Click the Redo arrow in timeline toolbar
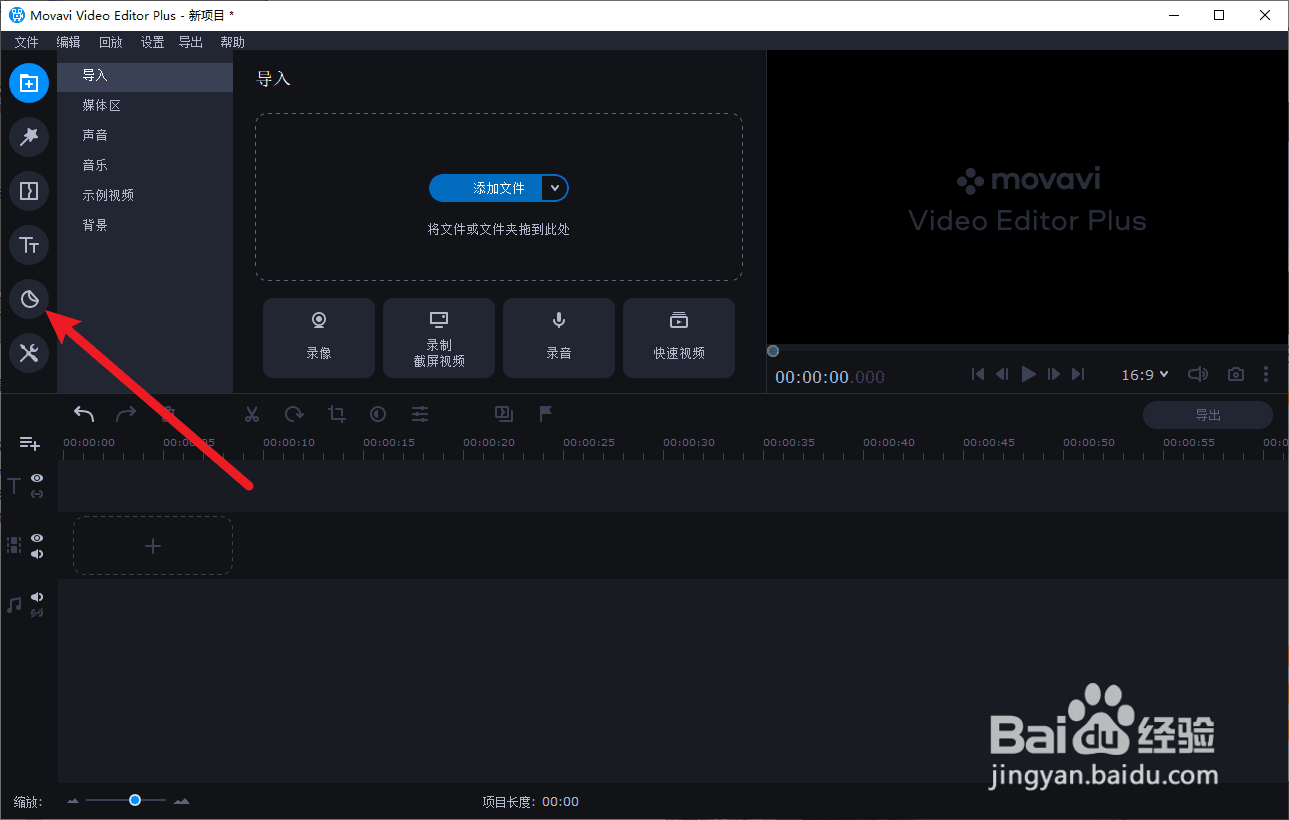Image resolution: width=1289 pixels, height=820 pixels. pyautogui.click(x=126, y=413)
